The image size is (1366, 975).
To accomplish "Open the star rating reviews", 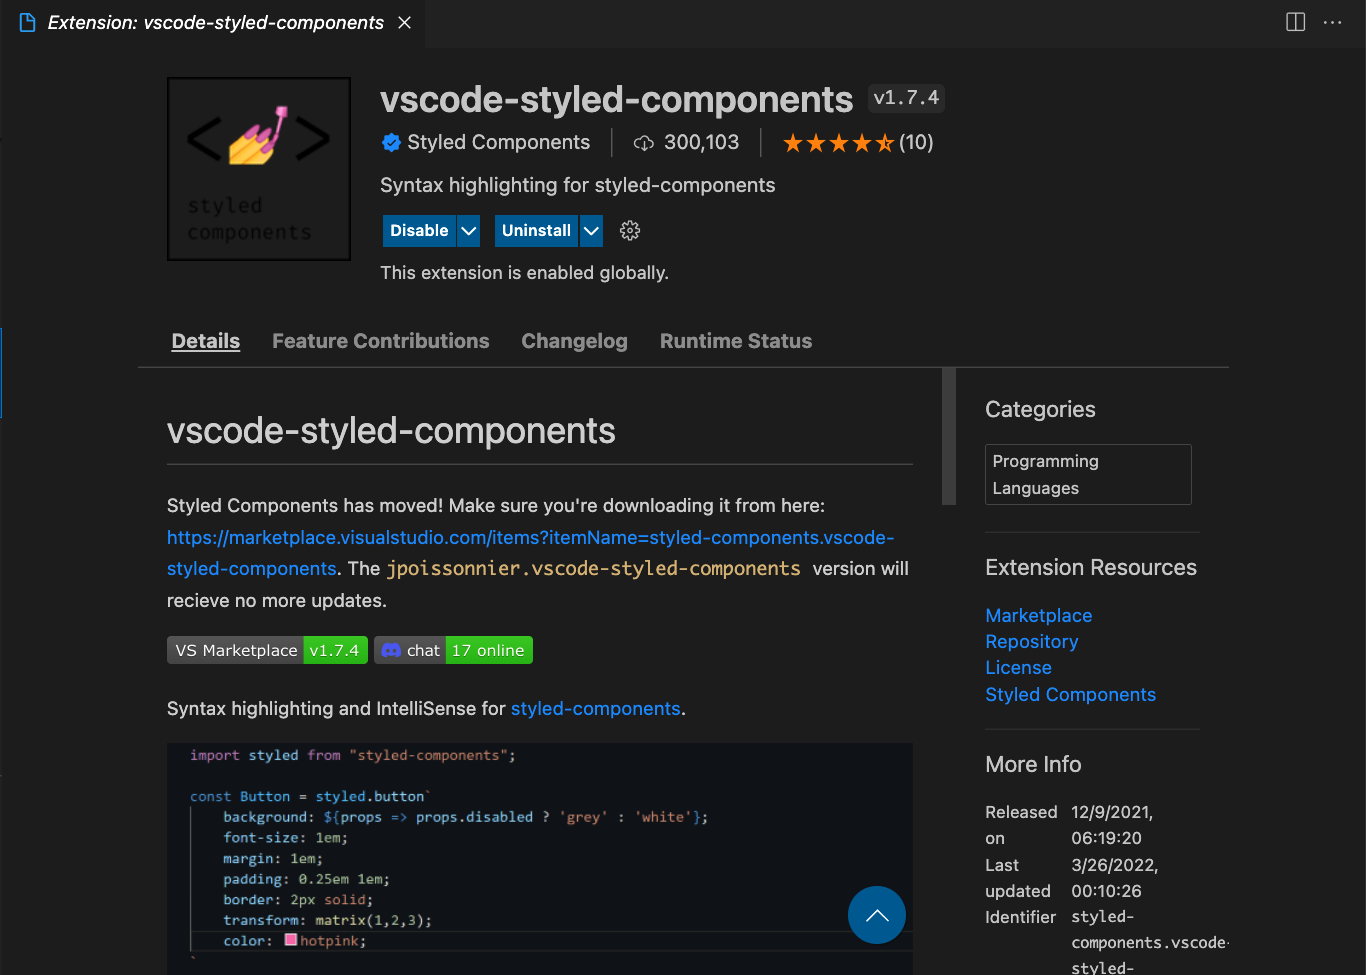I will (858, 143).
